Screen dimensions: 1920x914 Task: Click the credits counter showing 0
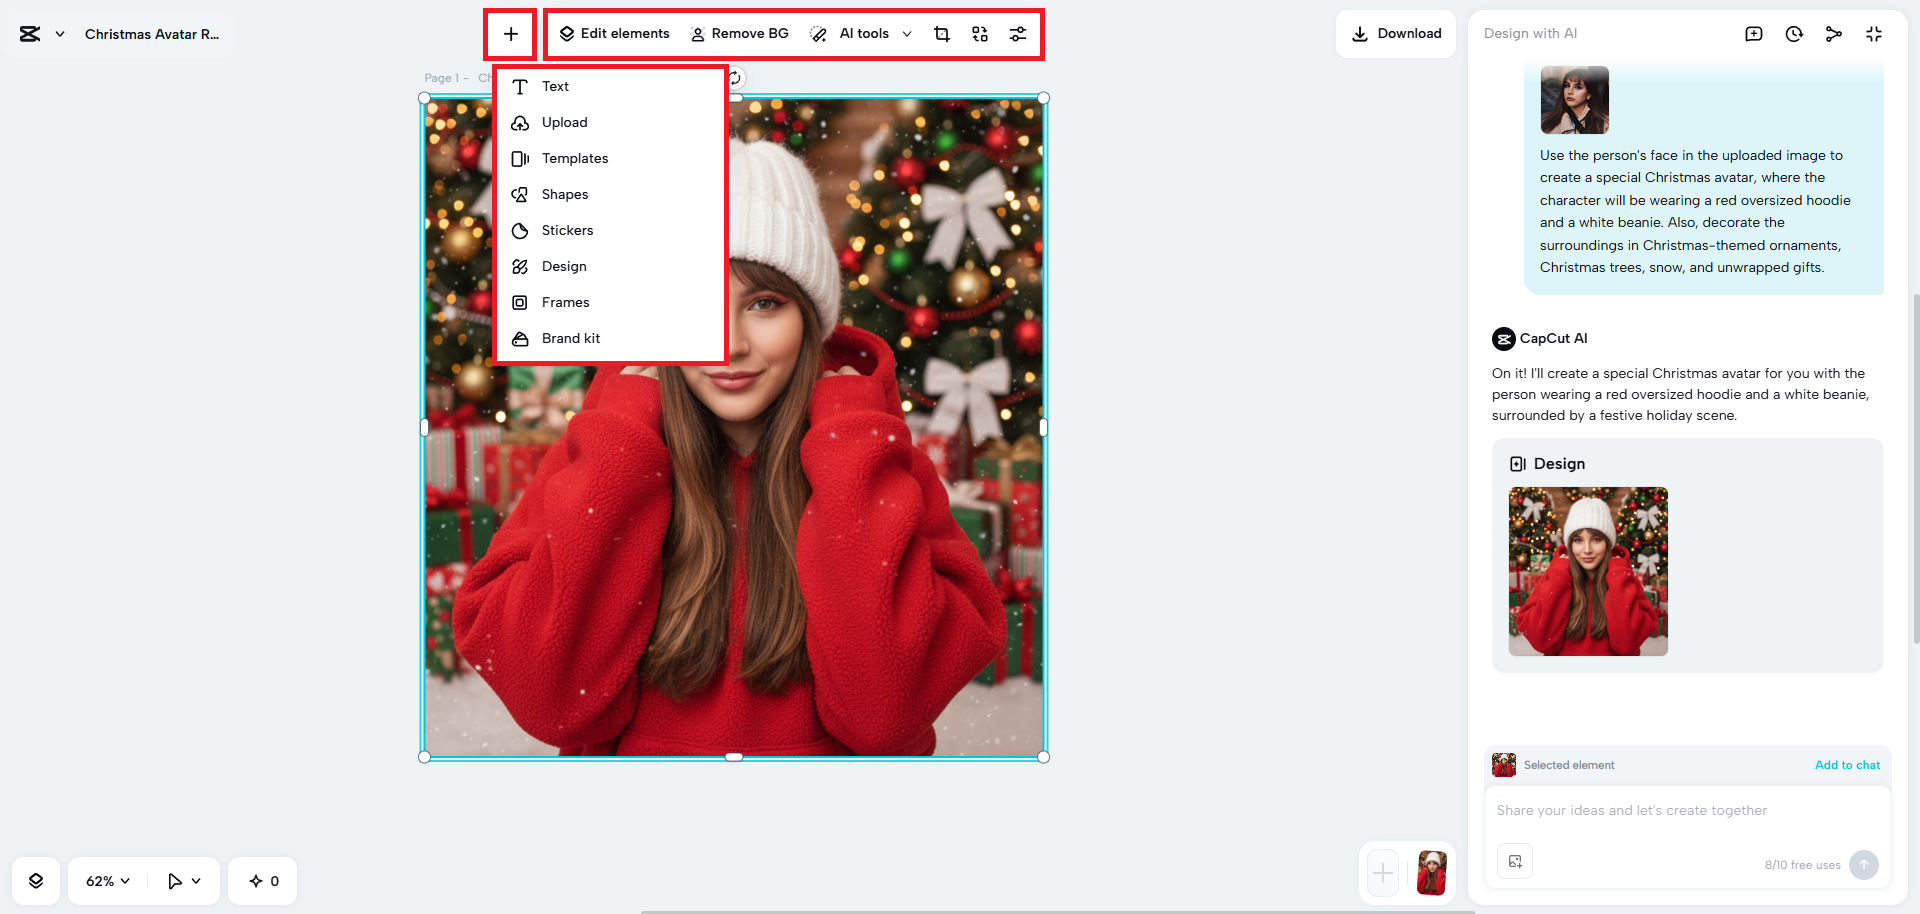pos(262,880)
